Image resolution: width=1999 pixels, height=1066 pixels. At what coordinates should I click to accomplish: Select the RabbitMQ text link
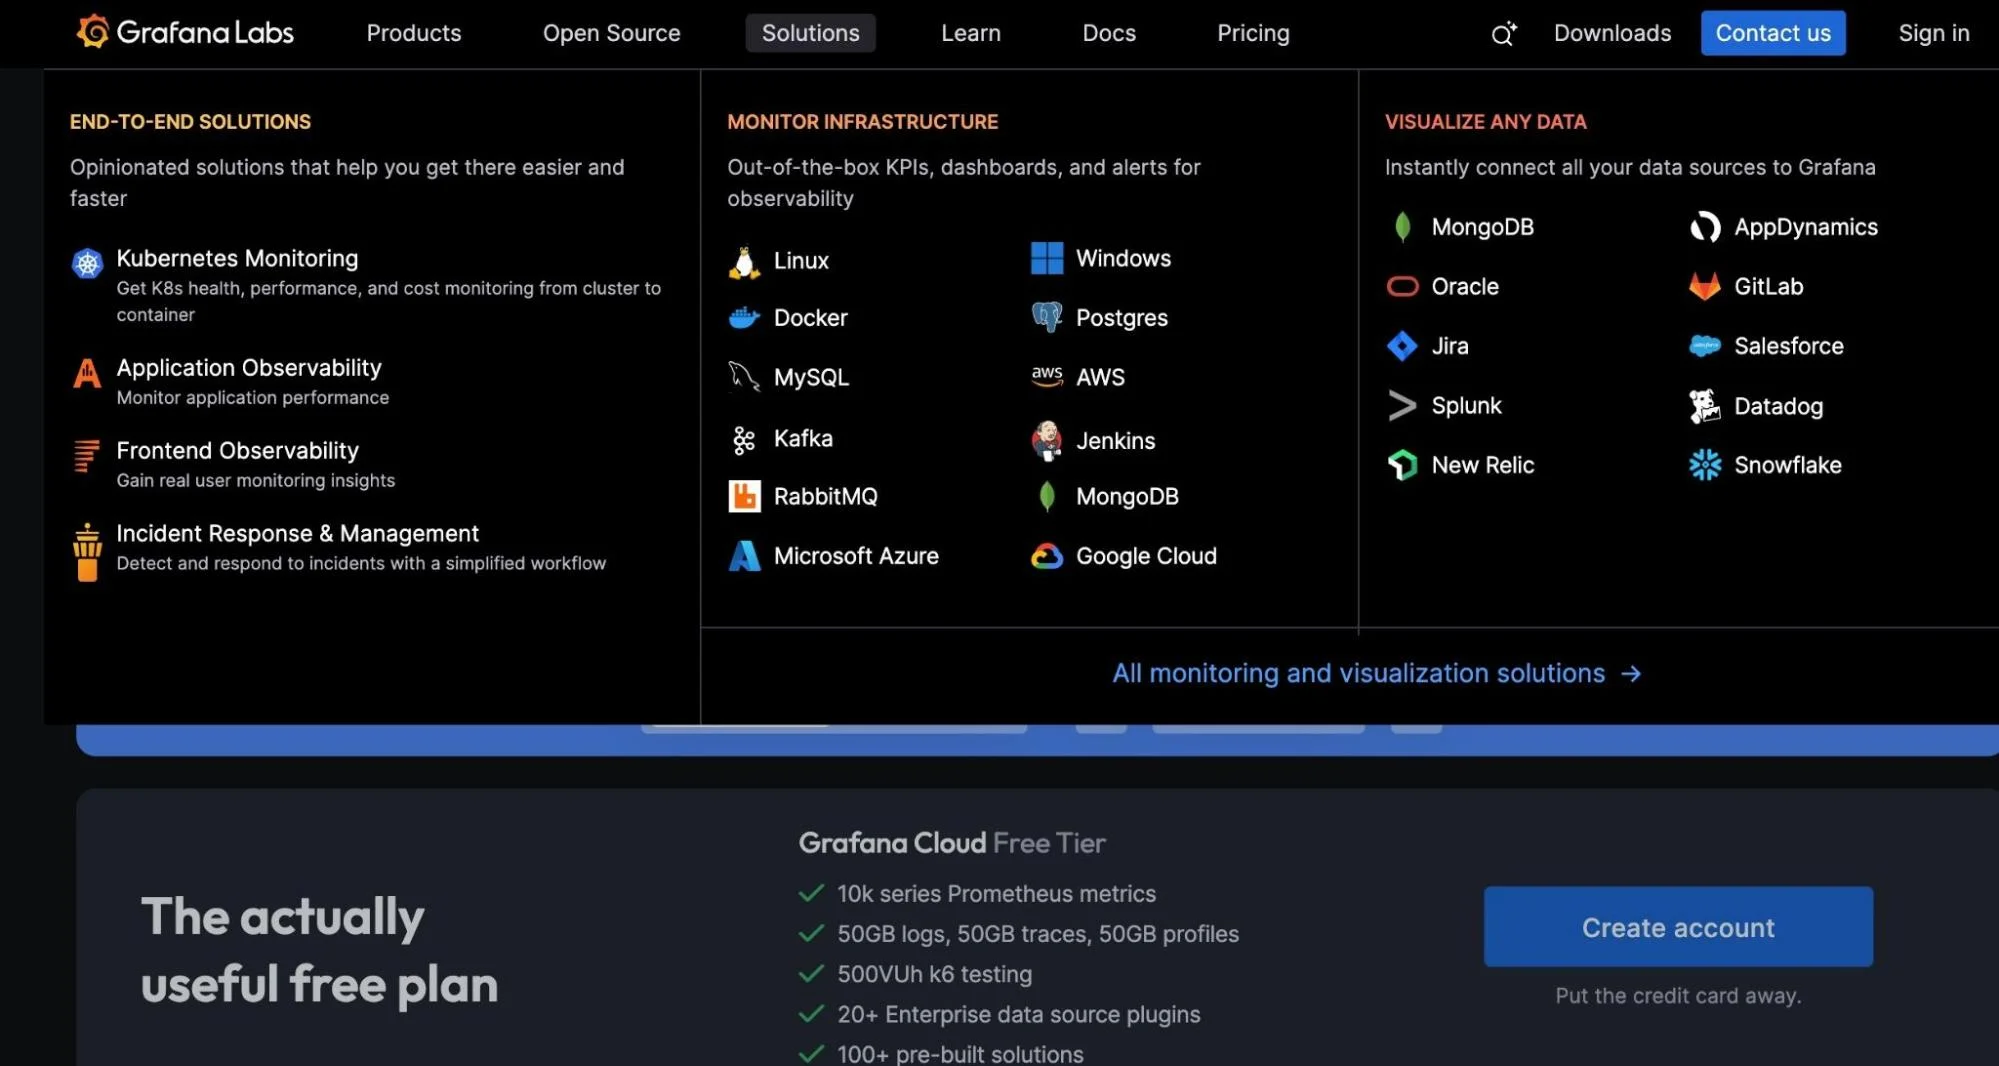pyautogui.click(x=825, y=496)
